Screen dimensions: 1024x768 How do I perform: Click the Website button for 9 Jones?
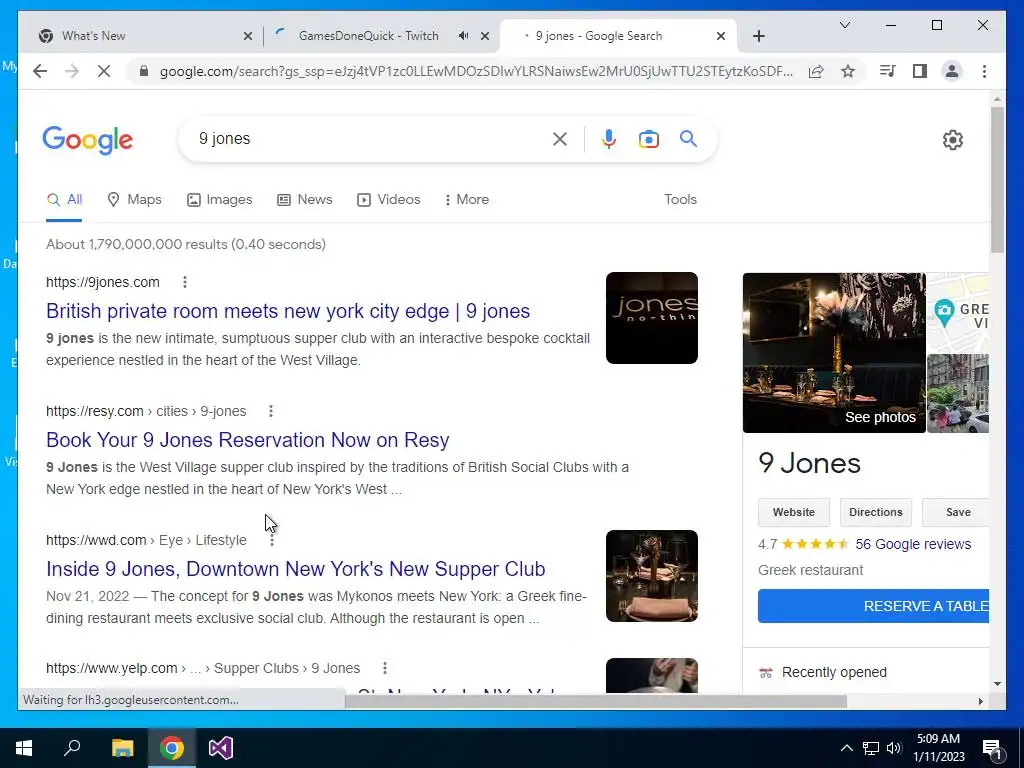point(793,513)
